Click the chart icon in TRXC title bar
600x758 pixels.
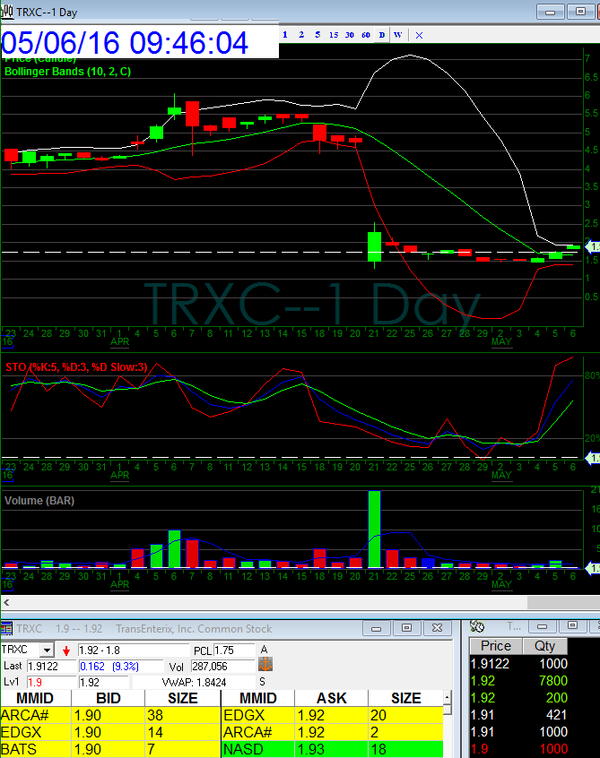pos(8,11)
